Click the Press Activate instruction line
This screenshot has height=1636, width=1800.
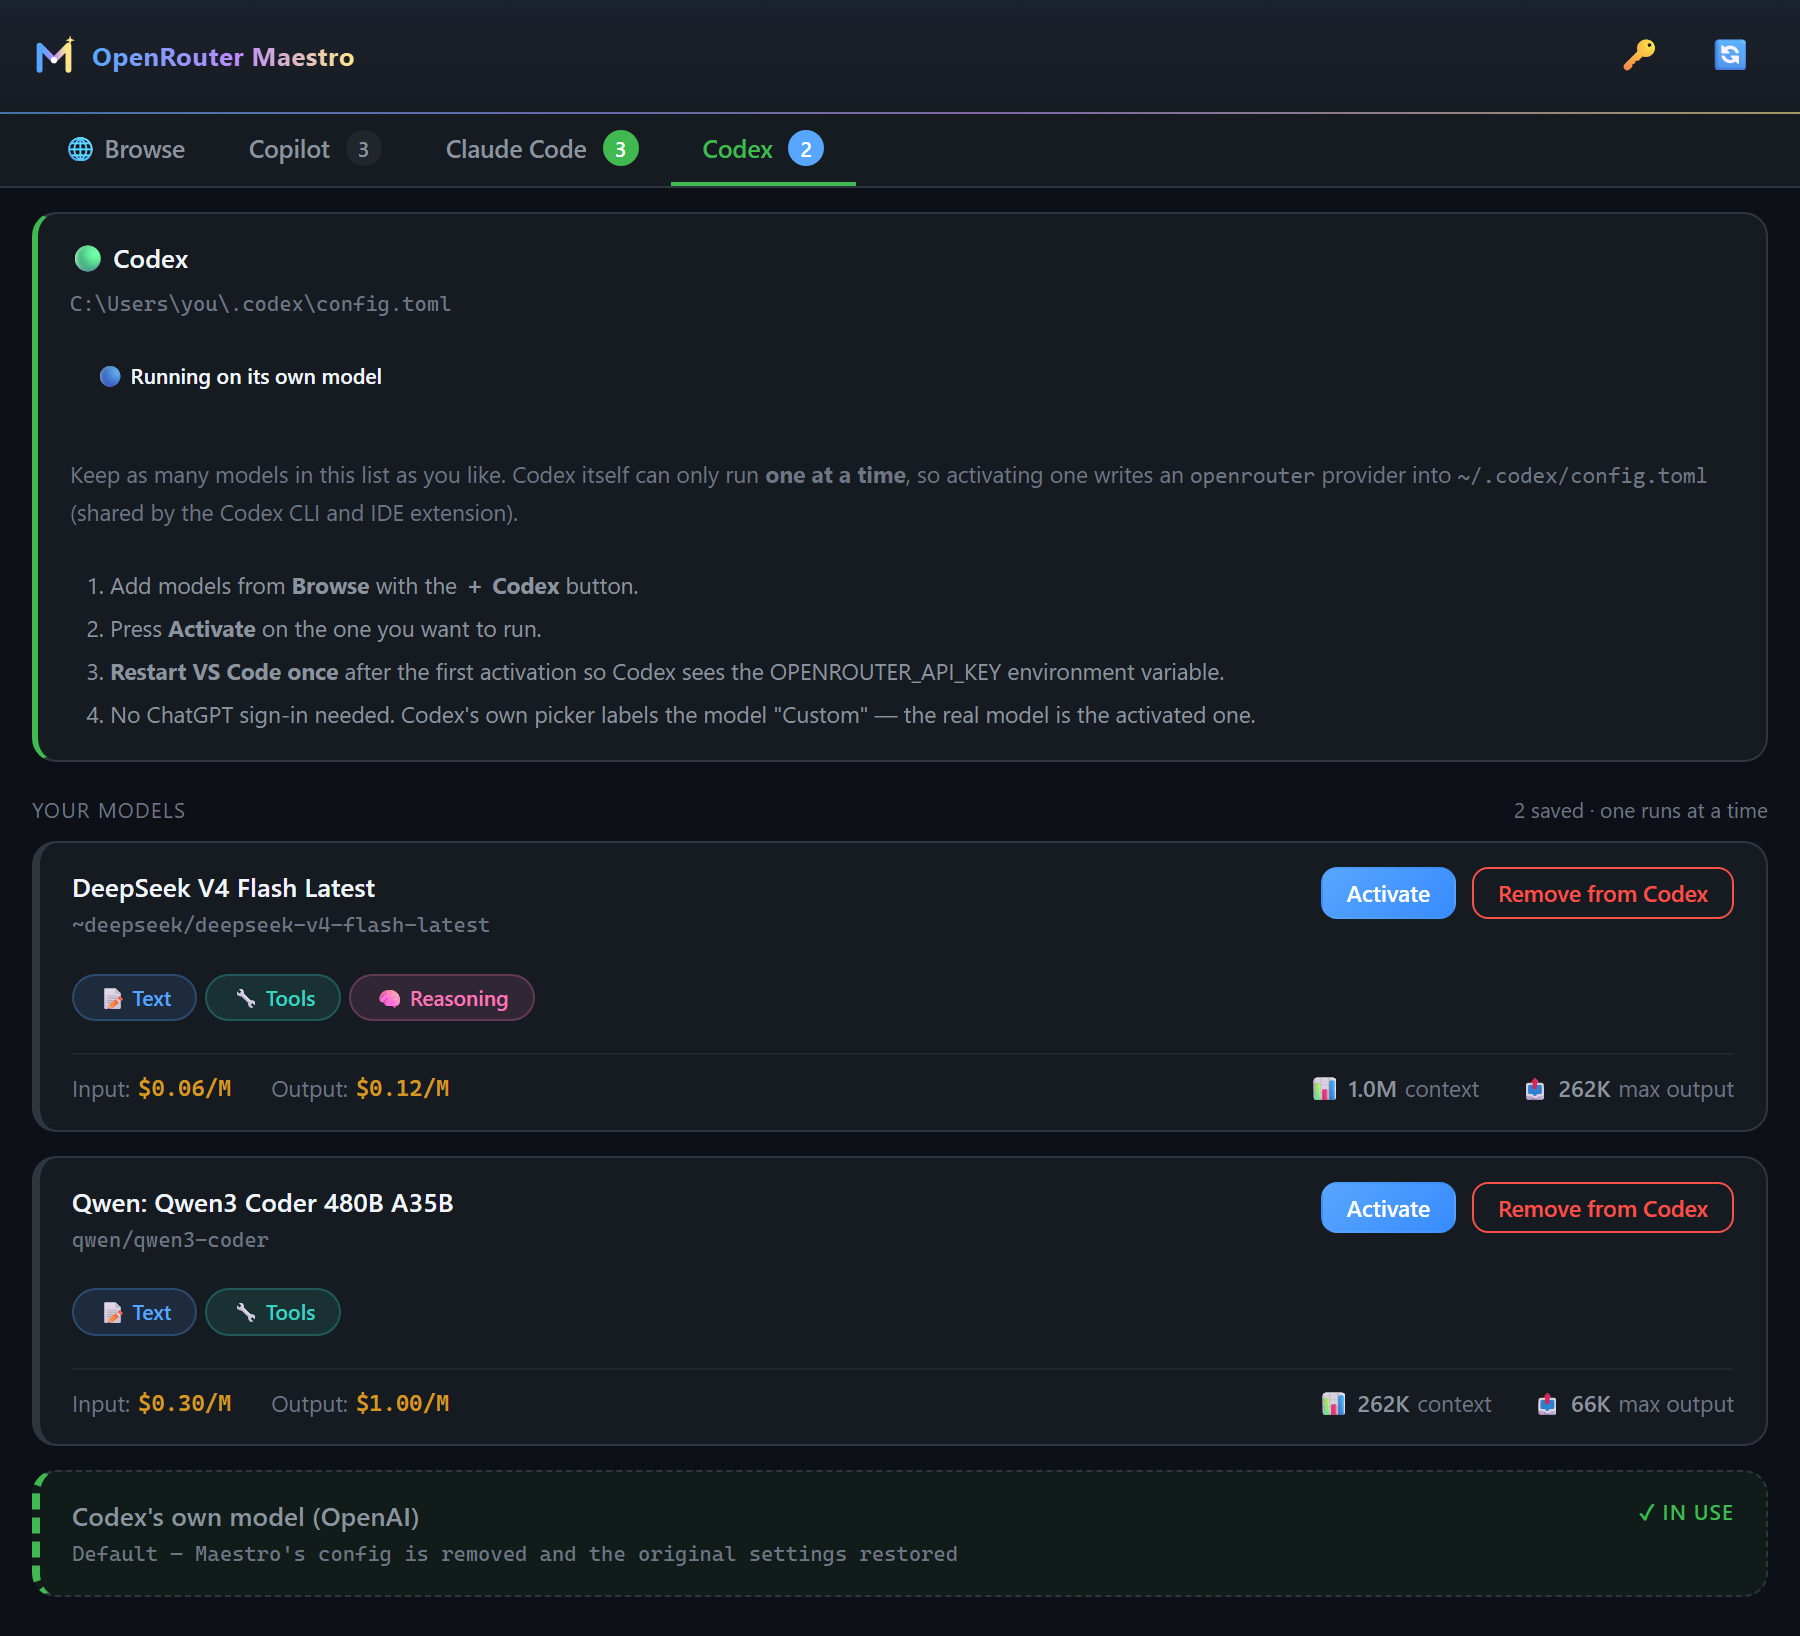[x=326, y=629]
